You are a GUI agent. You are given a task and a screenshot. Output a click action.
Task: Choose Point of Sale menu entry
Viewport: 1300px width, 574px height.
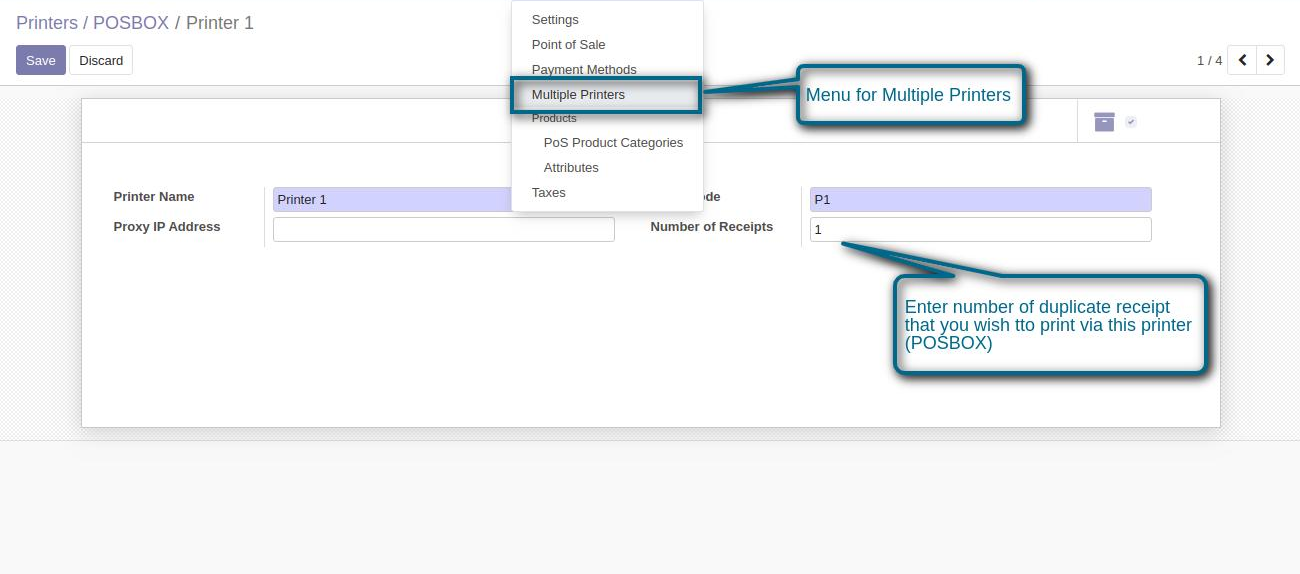(568, 45)
